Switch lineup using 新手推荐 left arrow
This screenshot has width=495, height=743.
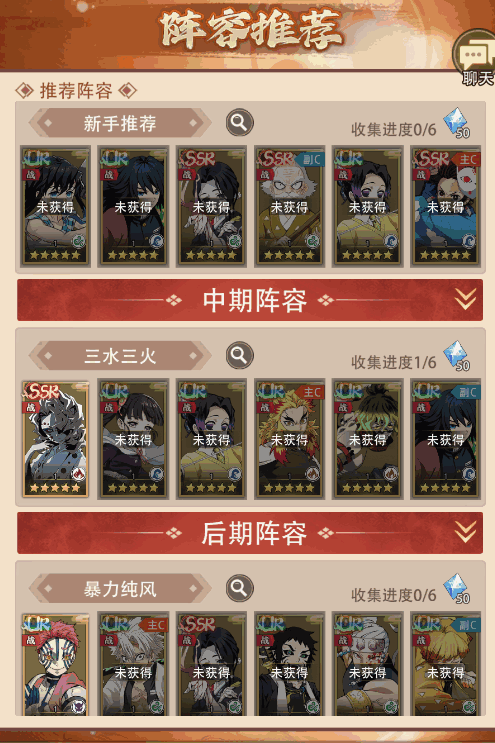[x=45, y=123]
